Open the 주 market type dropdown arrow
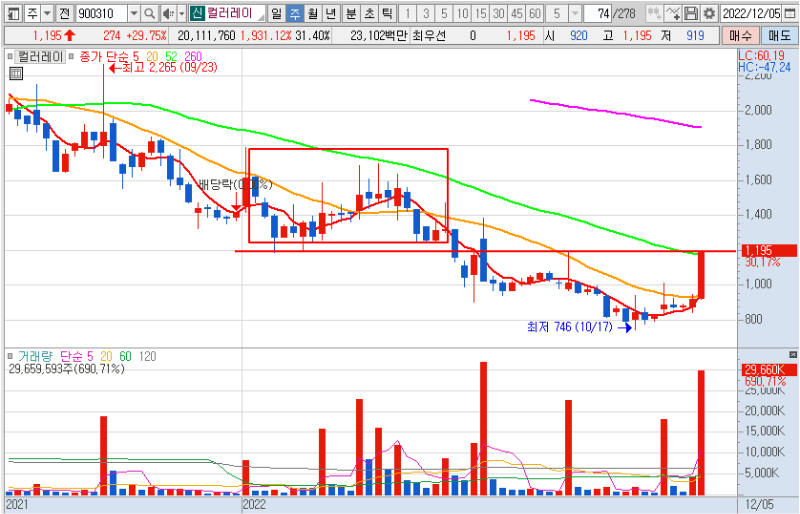 (x=47, y=13)
